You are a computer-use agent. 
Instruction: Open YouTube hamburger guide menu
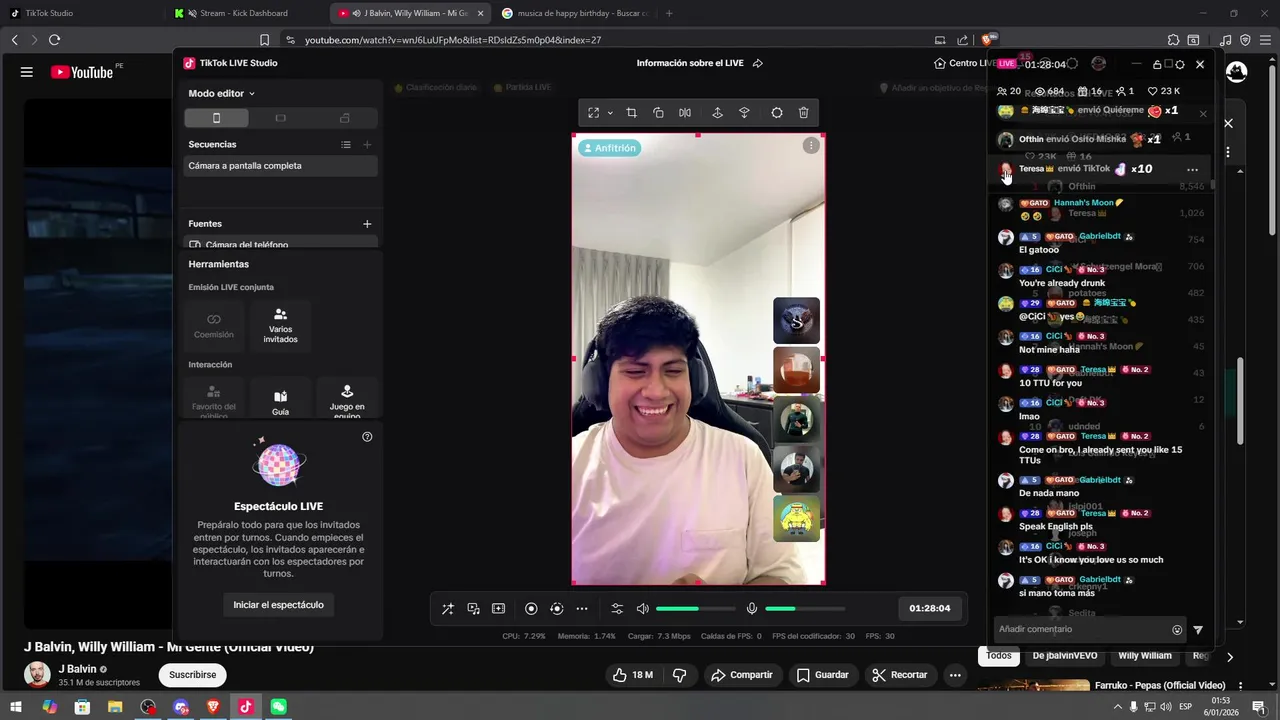coord(27,72)
